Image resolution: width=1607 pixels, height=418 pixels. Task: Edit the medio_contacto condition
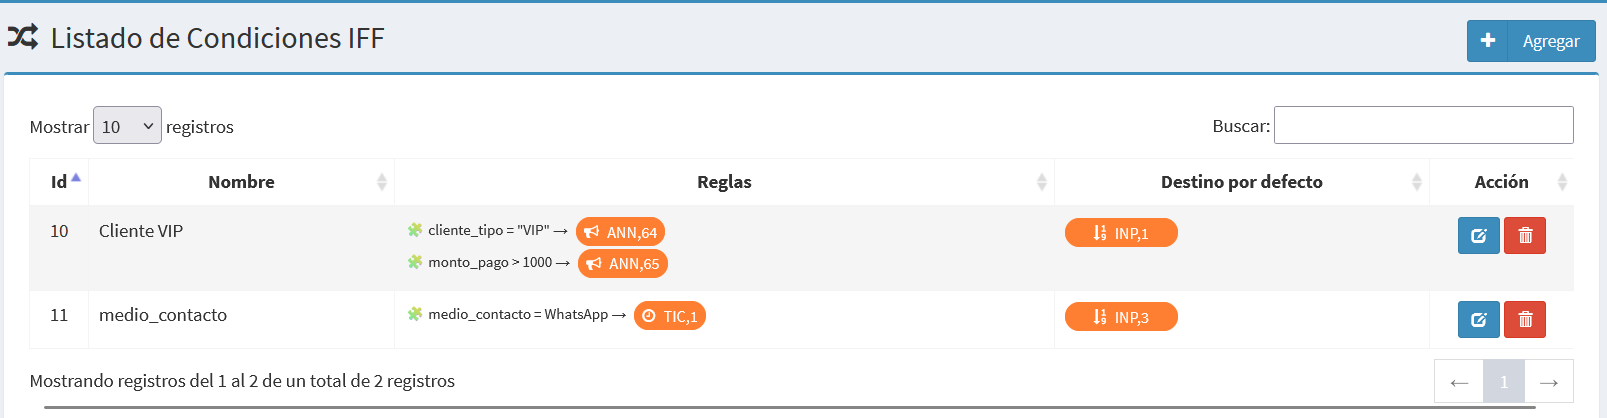click(1478, 320)
